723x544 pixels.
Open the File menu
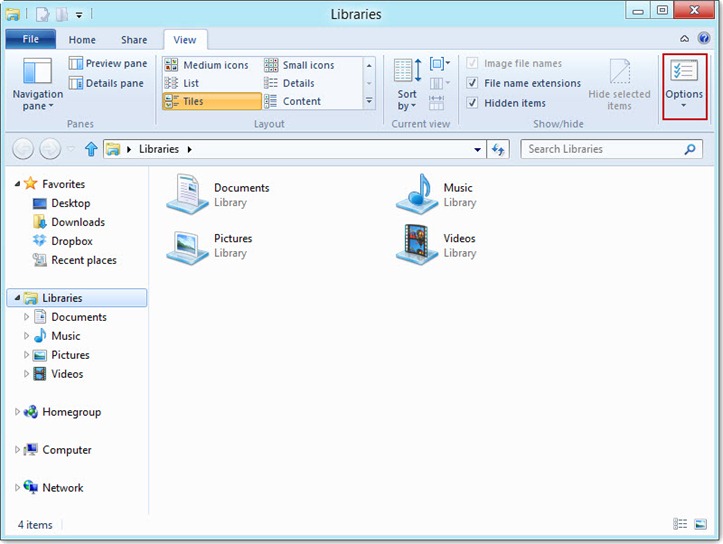[30, 40]
